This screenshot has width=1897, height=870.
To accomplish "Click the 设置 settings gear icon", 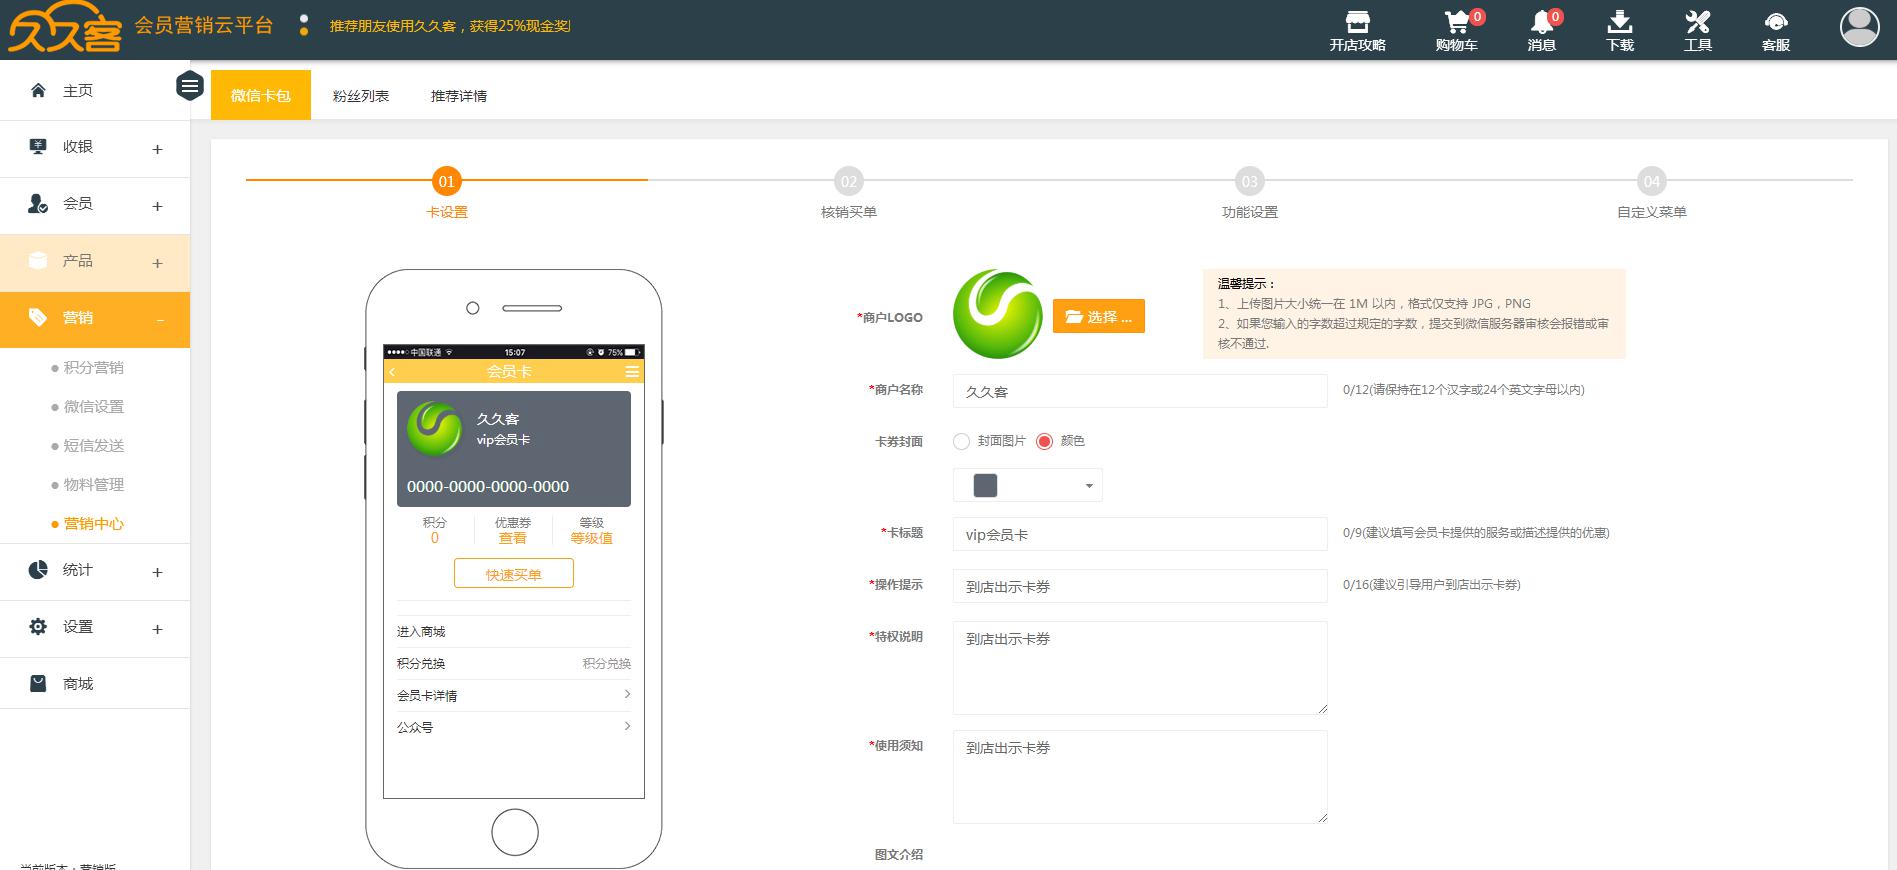I will [x=38, y=627].
